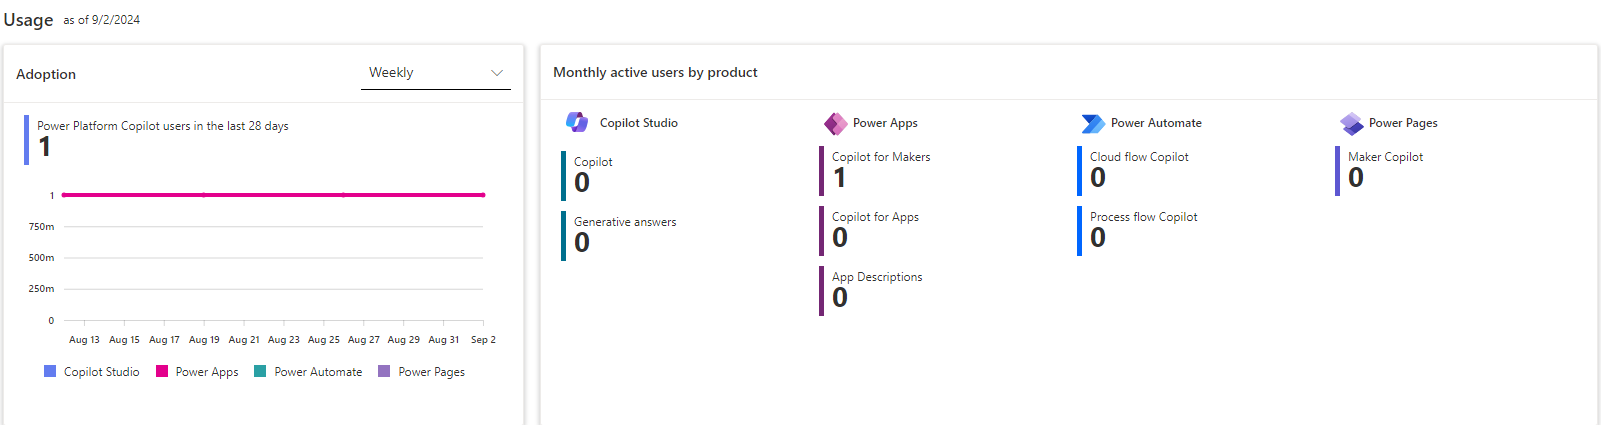The image size is (1601, 425).
Task: Select the Process flow Copilot metric
Action: 1138,231
